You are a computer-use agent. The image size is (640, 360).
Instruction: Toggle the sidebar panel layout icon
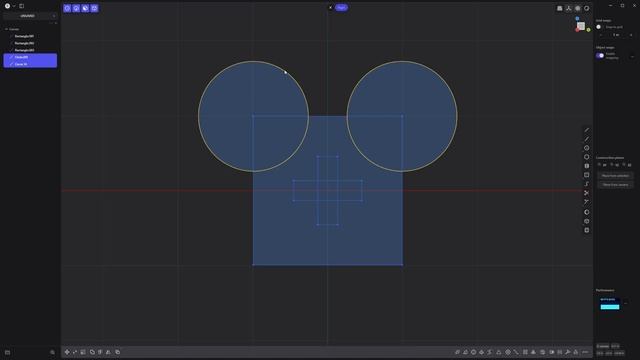pos(22,6)
